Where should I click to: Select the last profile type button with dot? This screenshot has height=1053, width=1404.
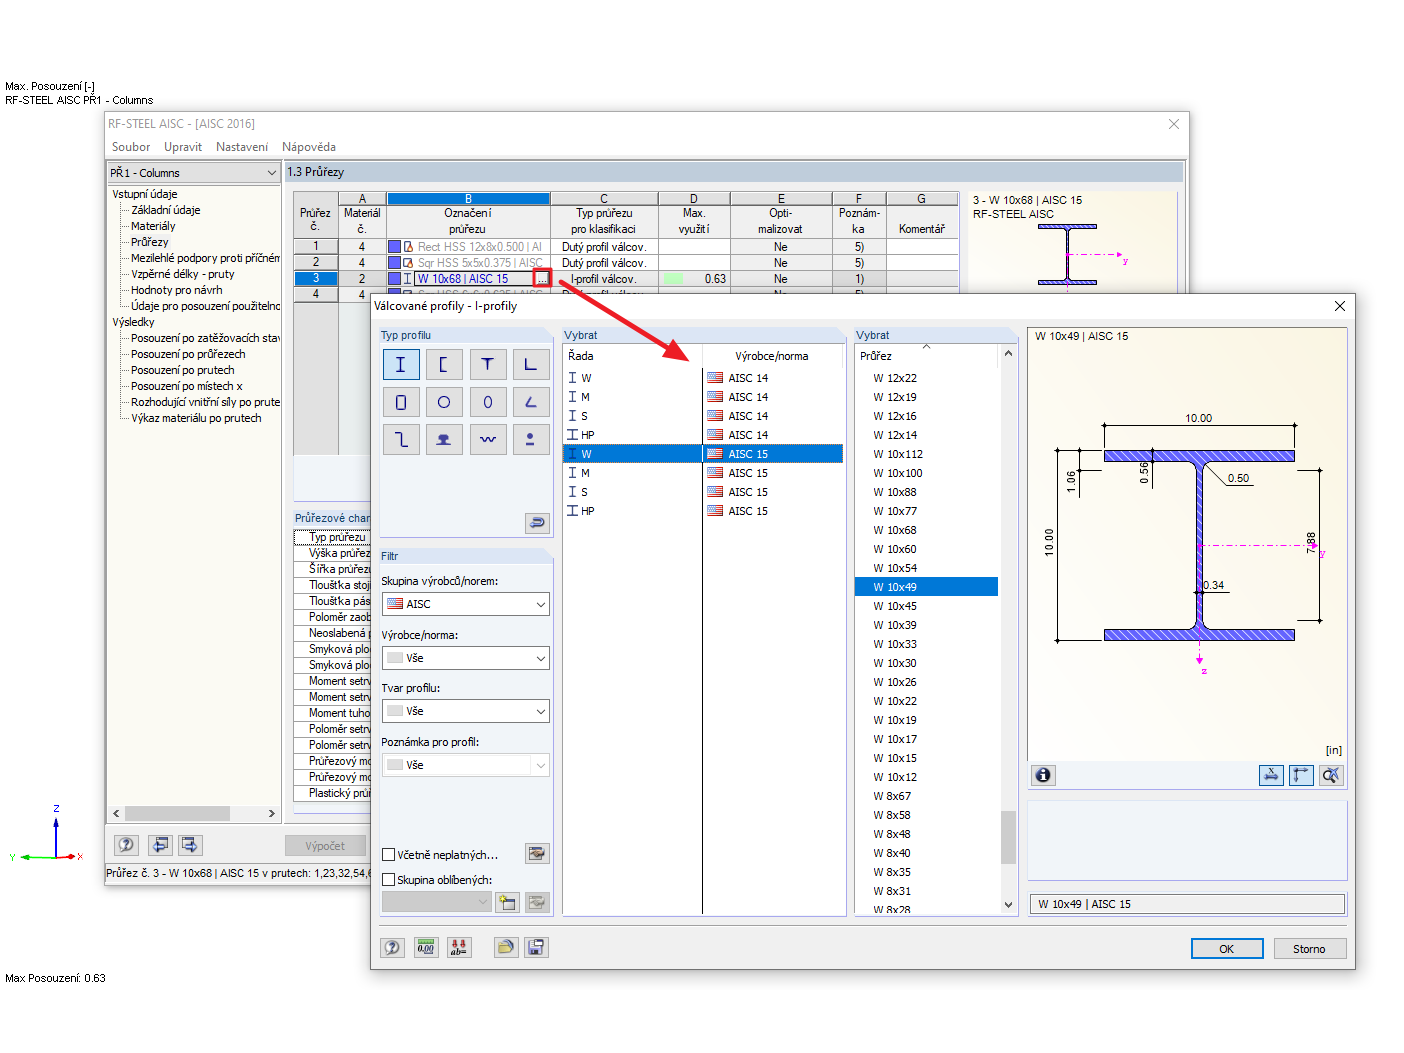click(530, 439)
